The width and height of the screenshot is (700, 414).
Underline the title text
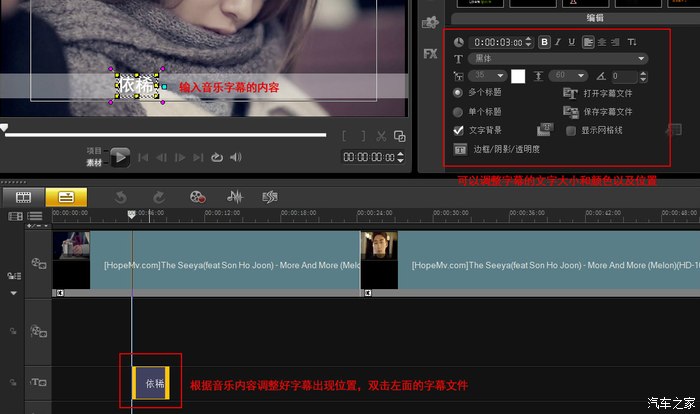[572, 42]
